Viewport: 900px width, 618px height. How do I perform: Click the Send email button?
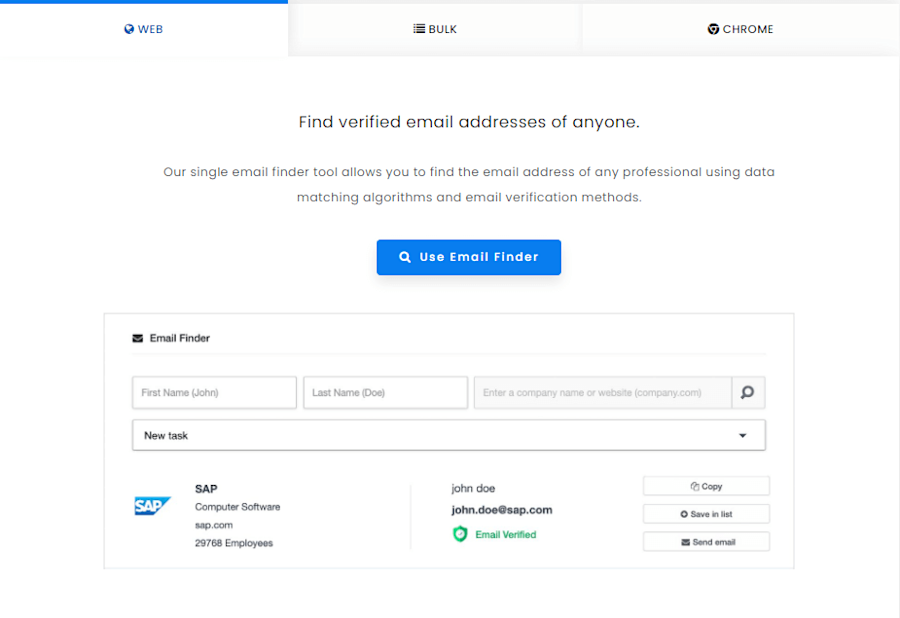(x=706, y=541)
